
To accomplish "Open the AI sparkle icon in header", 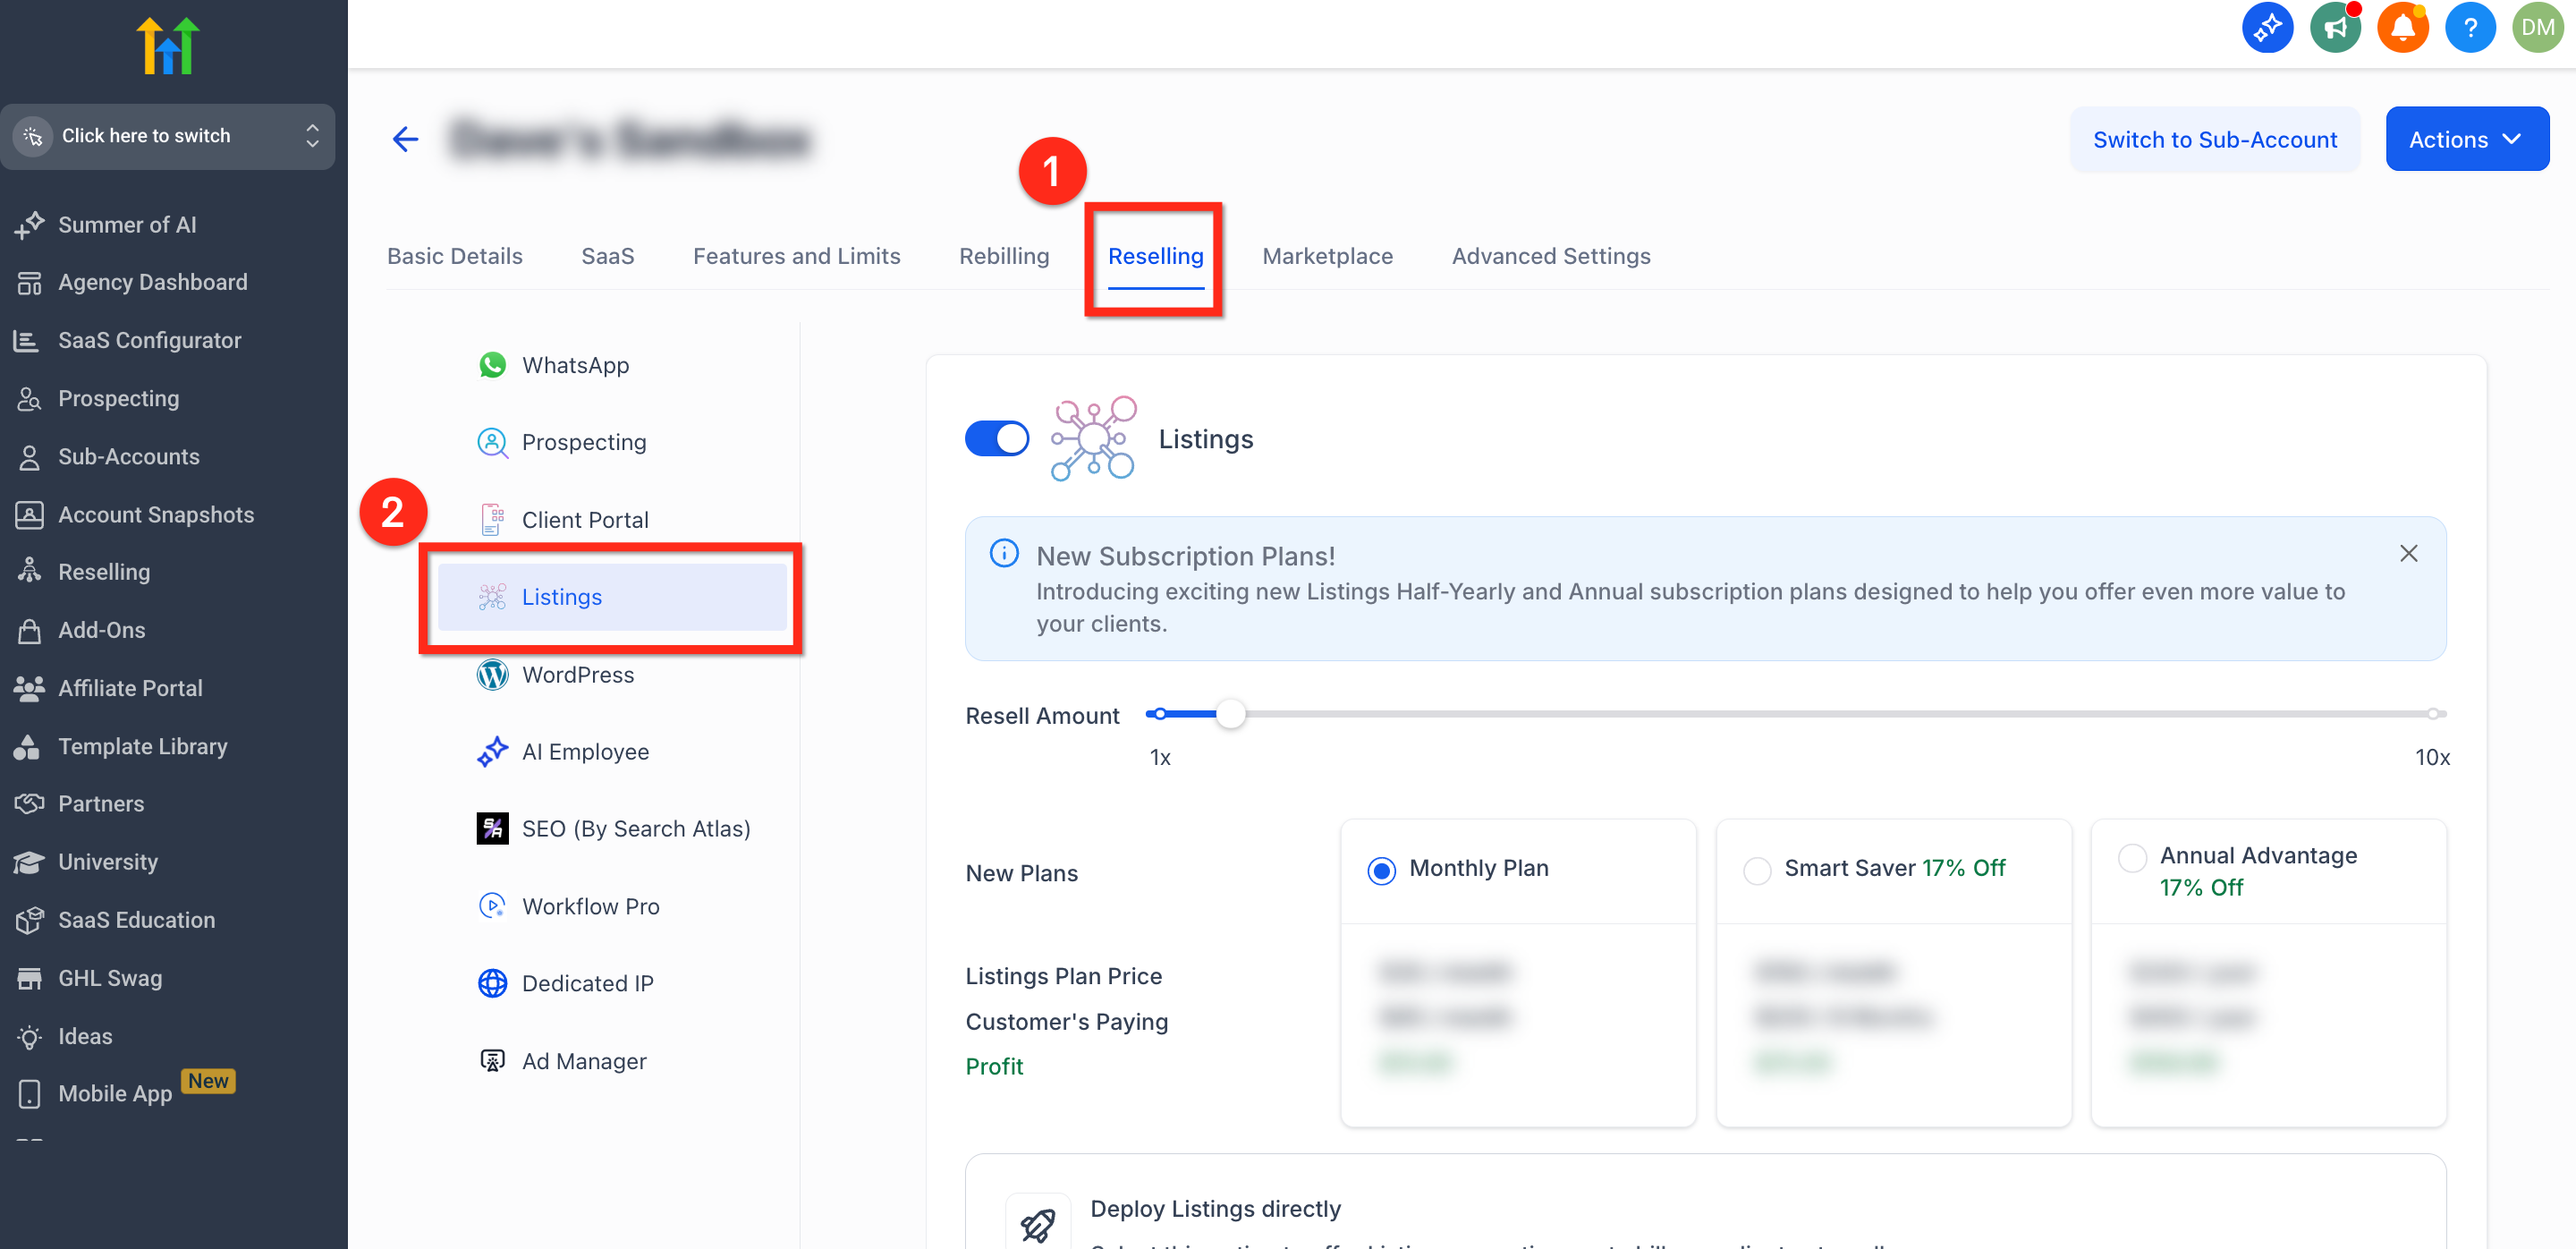I will [x=2266, y=28].
